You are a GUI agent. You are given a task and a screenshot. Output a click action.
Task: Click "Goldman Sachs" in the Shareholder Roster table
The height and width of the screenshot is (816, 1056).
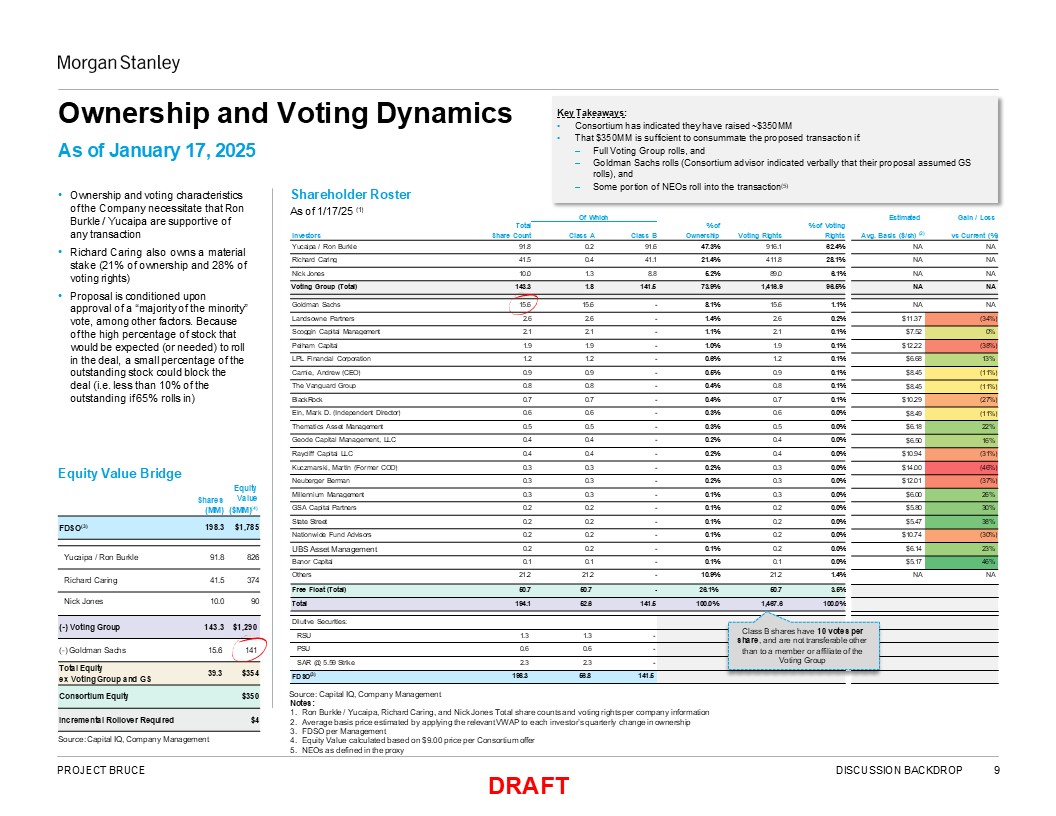(x=316, y=304)
